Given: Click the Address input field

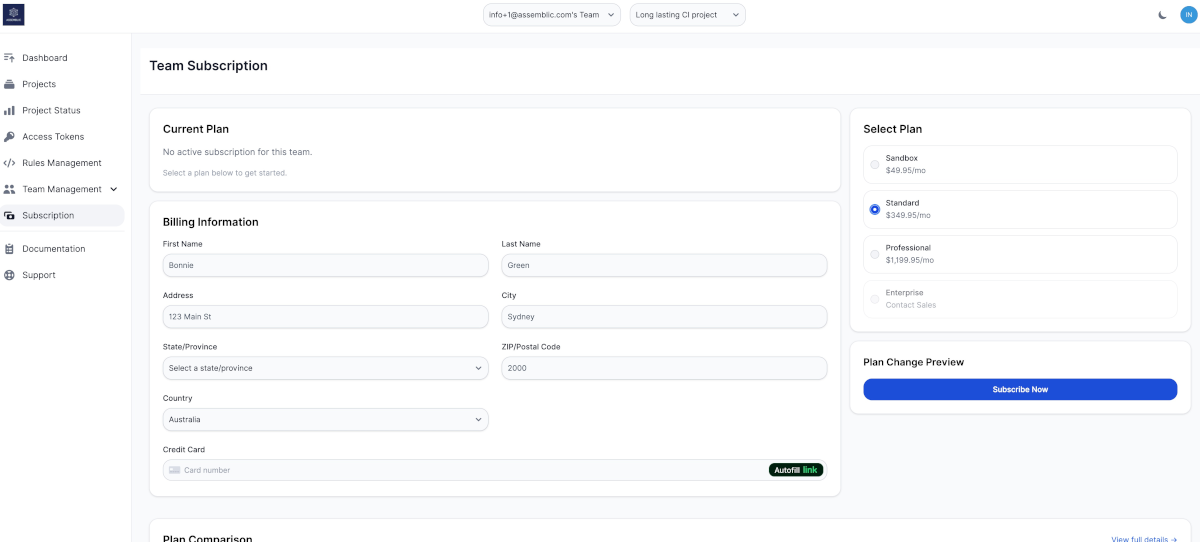Looking at the screenshot, I should pyautogui.click(x=326, y=317).
